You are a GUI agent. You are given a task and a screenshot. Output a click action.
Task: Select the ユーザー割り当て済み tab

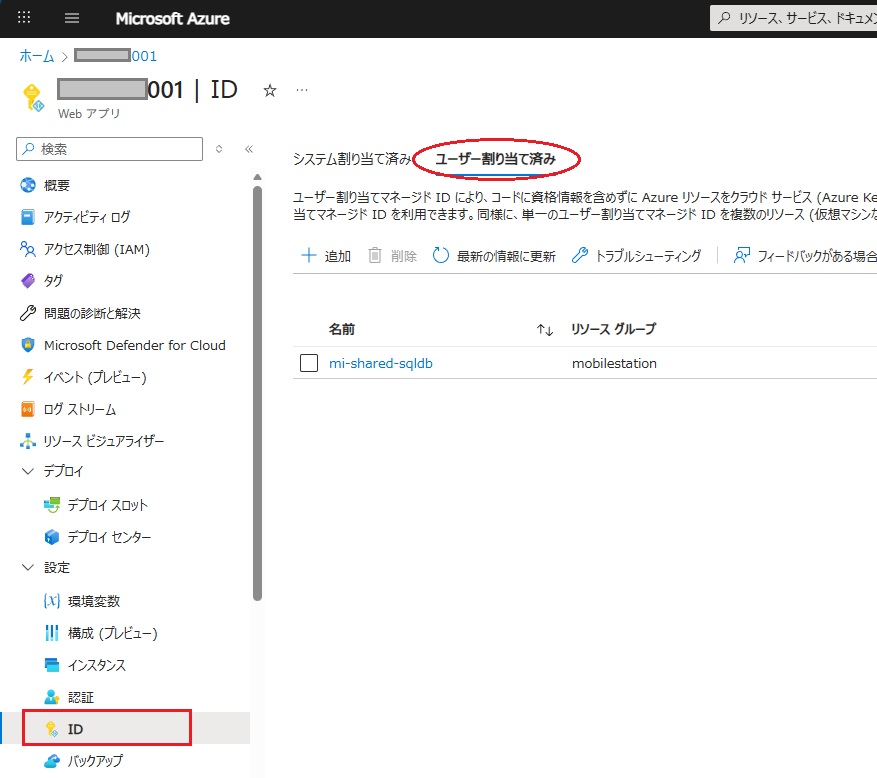click(x=496, y=159)
